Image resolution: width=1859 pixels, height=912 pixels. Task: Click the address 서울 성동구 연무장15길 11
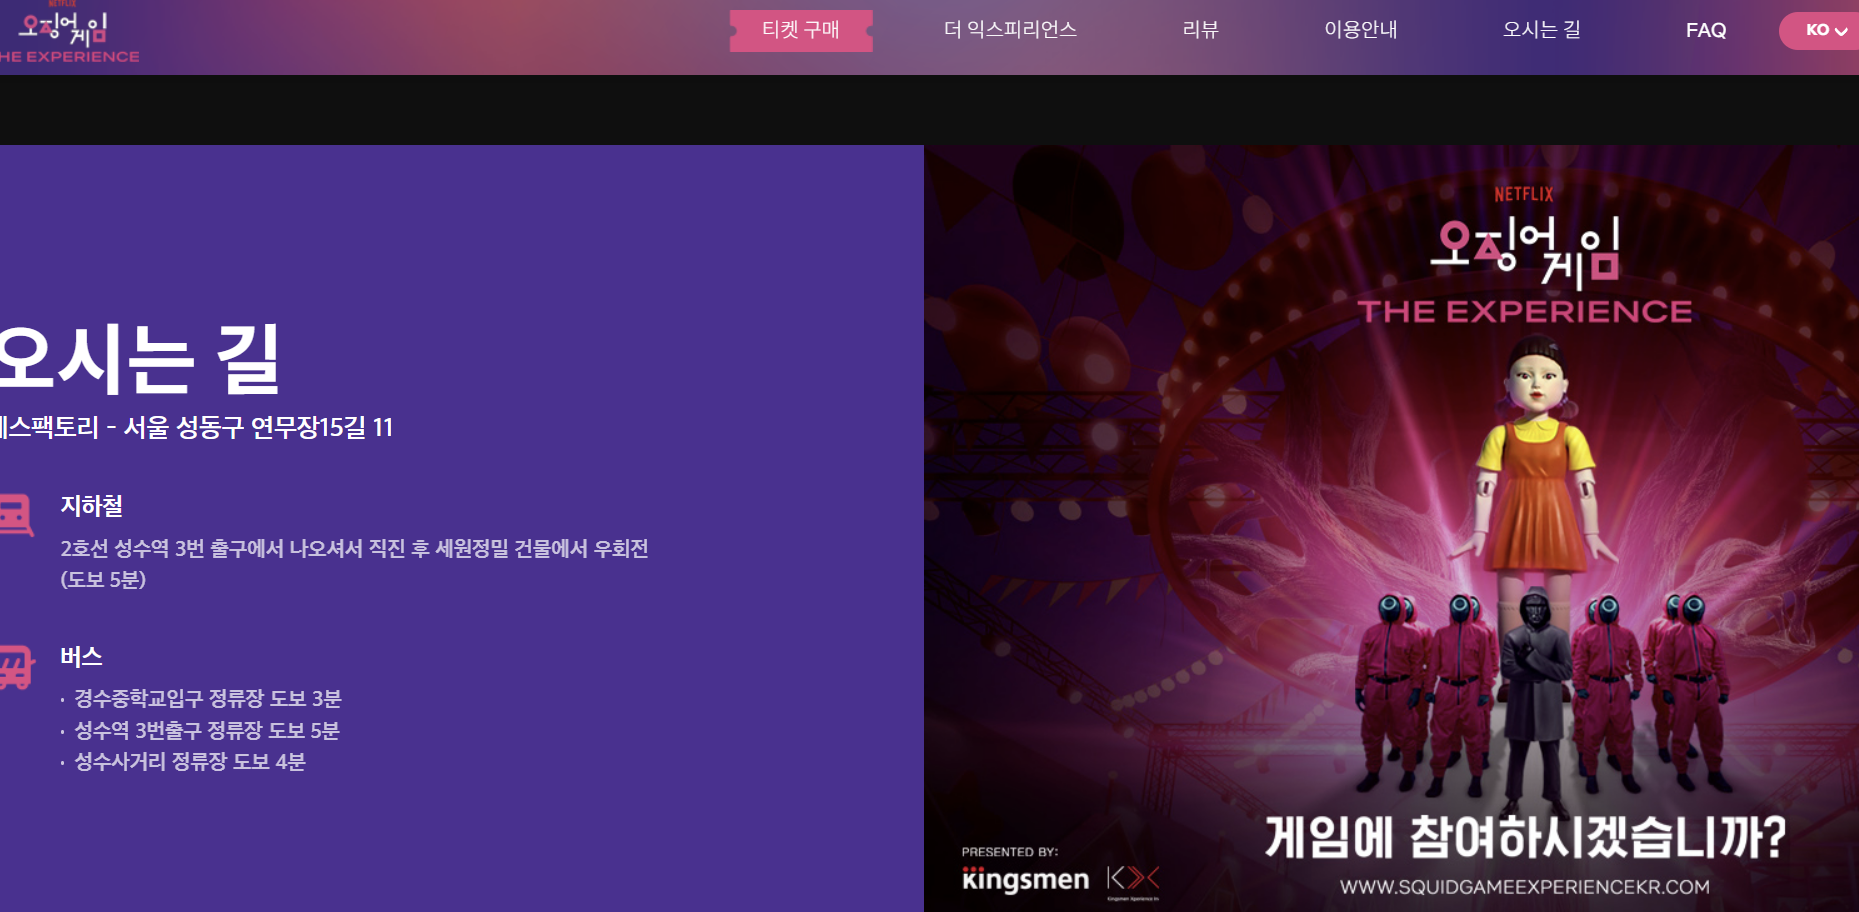258,428
